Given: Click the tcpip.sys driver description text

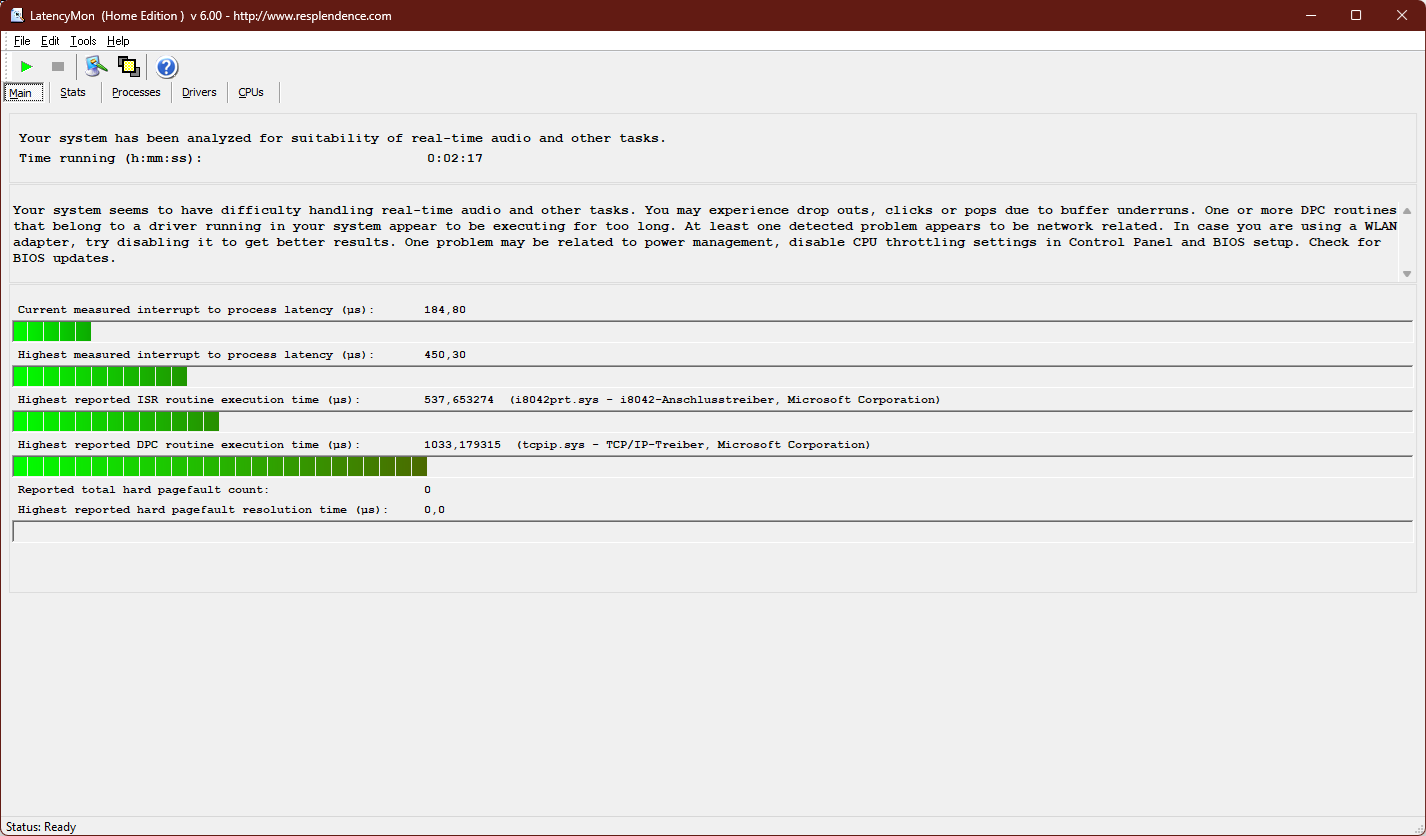Looking at the screenshot, I should pyautogui.click(x=694, y=445).
